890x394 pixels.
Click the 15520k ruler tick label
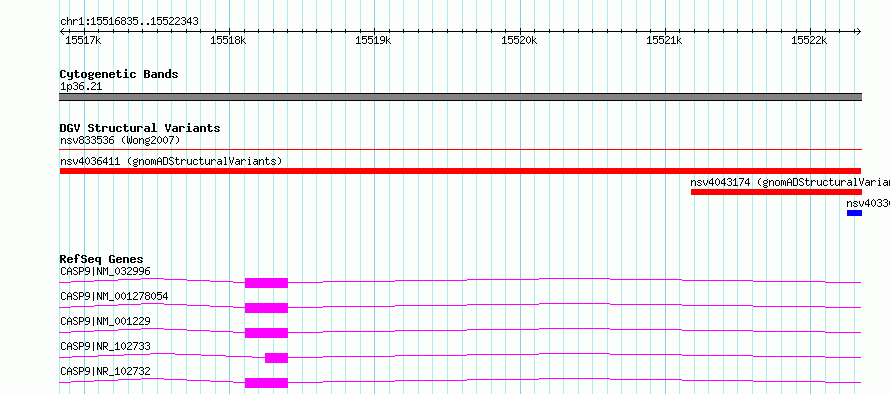tap(519, 40)
